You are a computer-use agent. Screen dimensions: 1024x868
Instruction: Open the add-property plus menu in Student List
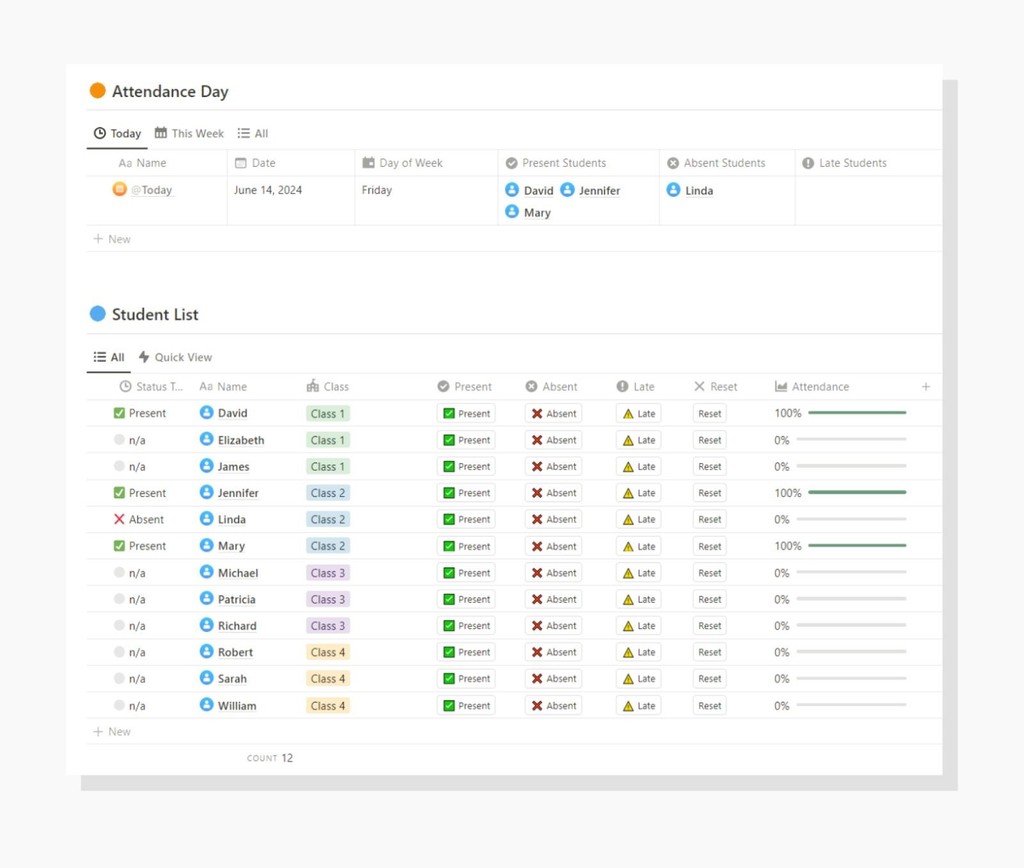(x=925, y=386)
